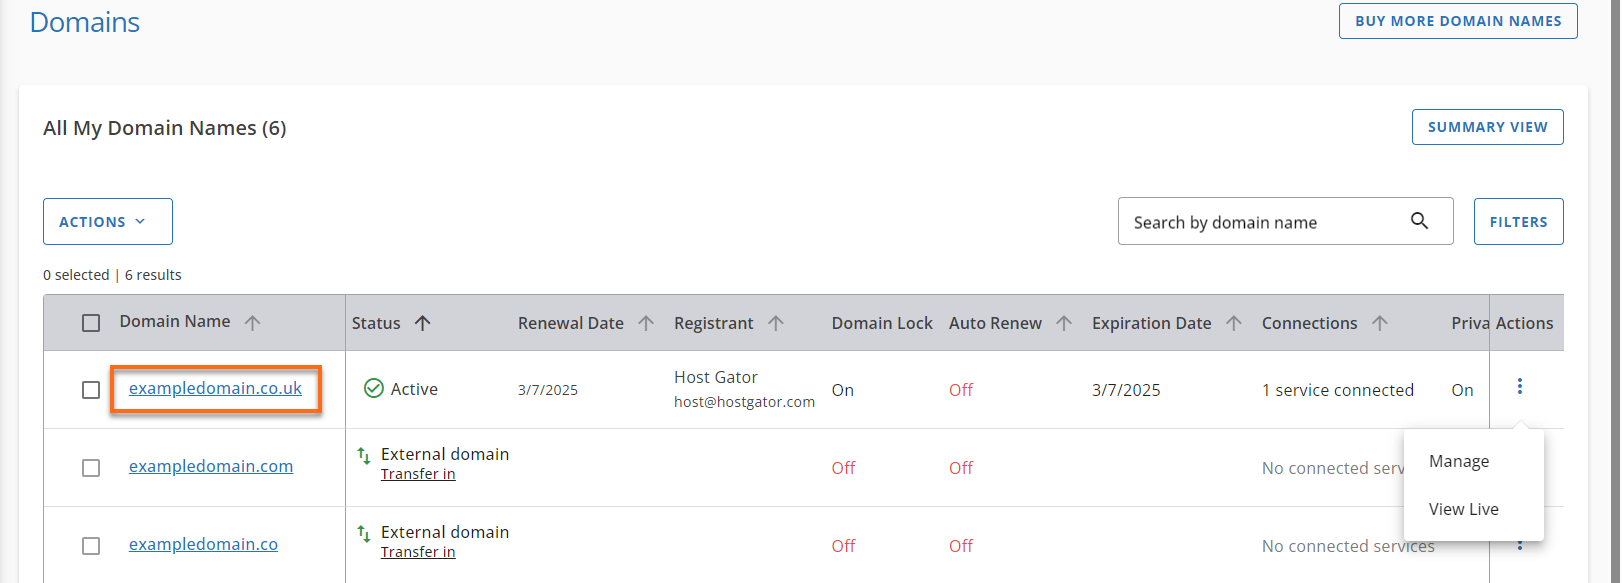The width and height of the screenshot is (1622, 583).
Task: Click the sort arrow on Renewal Date column
Action: pos(647,322)
